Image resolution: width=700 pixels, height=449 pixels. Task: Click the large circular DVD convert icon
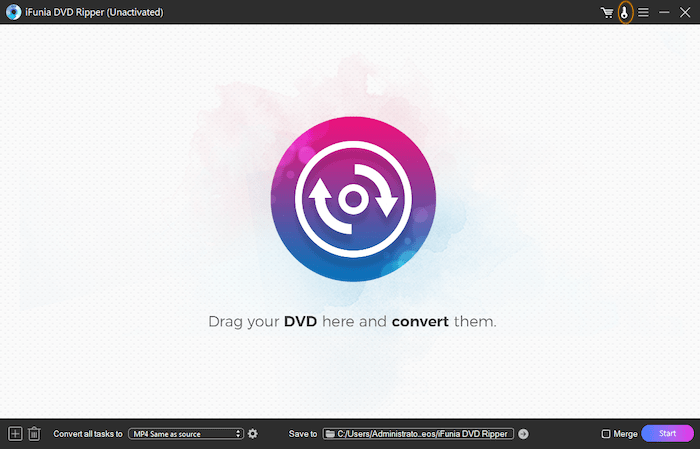coord(352,201)
